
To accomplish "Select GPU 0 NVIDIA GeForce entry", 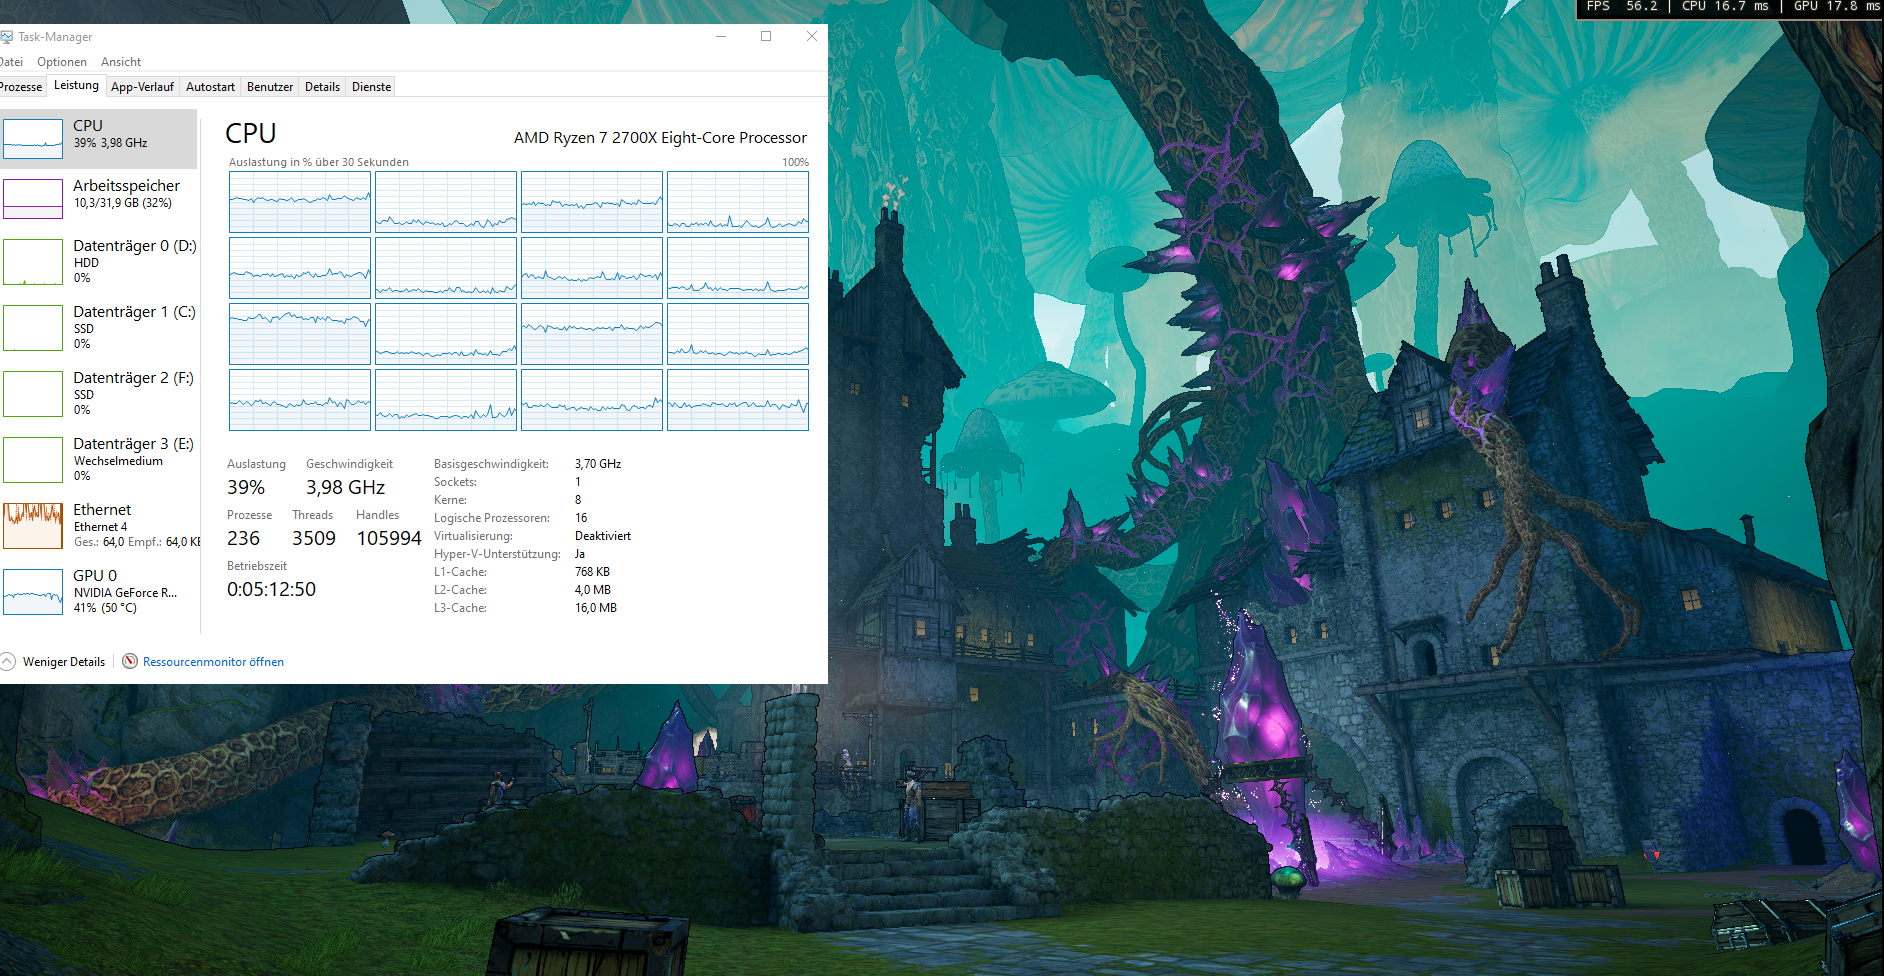I will click(x=99, y=591).
